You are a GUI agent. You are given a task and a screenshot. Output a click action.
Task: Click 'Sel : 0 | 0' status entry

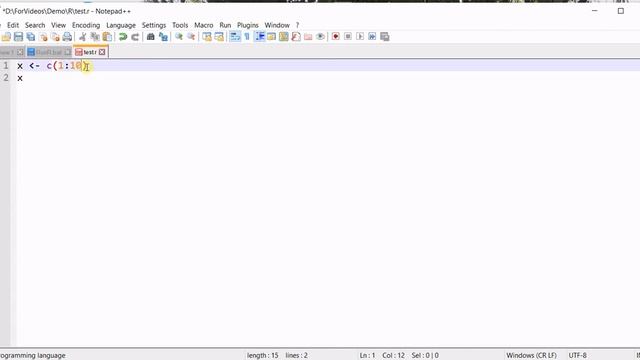pyautogui.click(x=425, y=356)
